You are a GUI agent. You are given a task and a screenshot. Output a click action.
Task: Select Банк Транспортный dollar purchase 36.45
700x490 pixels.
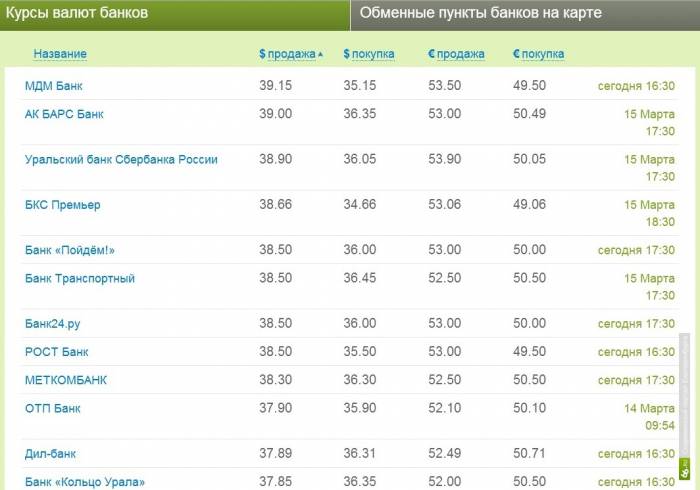[360, 278]
